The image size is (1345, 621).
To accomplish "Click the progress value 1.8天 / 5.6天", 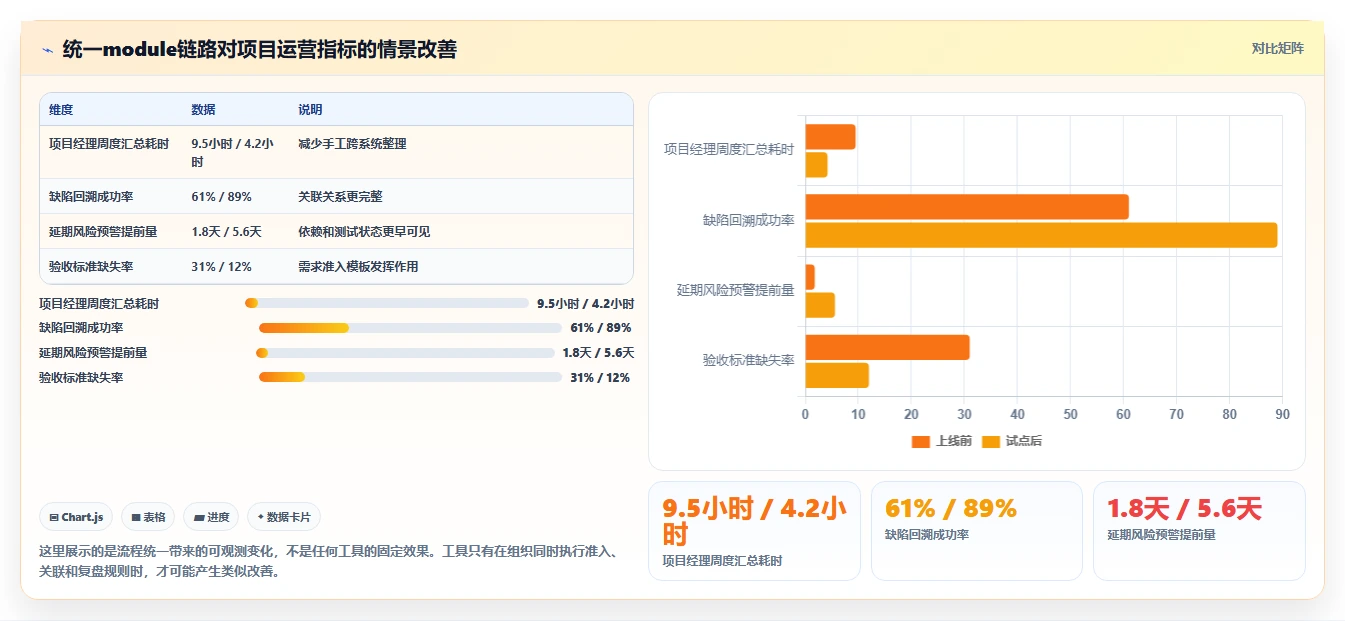I will tap(598, 353).
